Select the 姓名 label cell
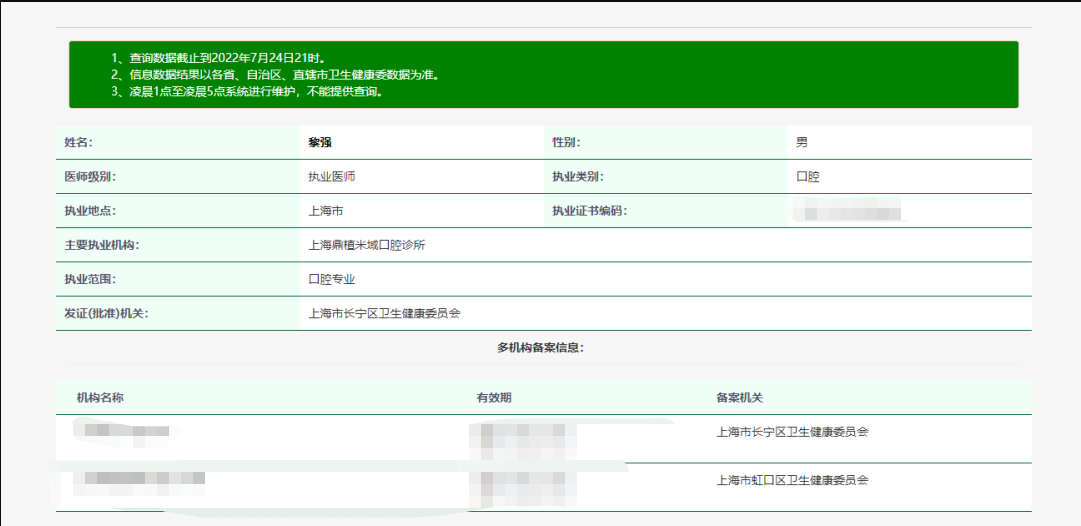The height and width of the screenshot is (526, 1081). pos(178,142)
